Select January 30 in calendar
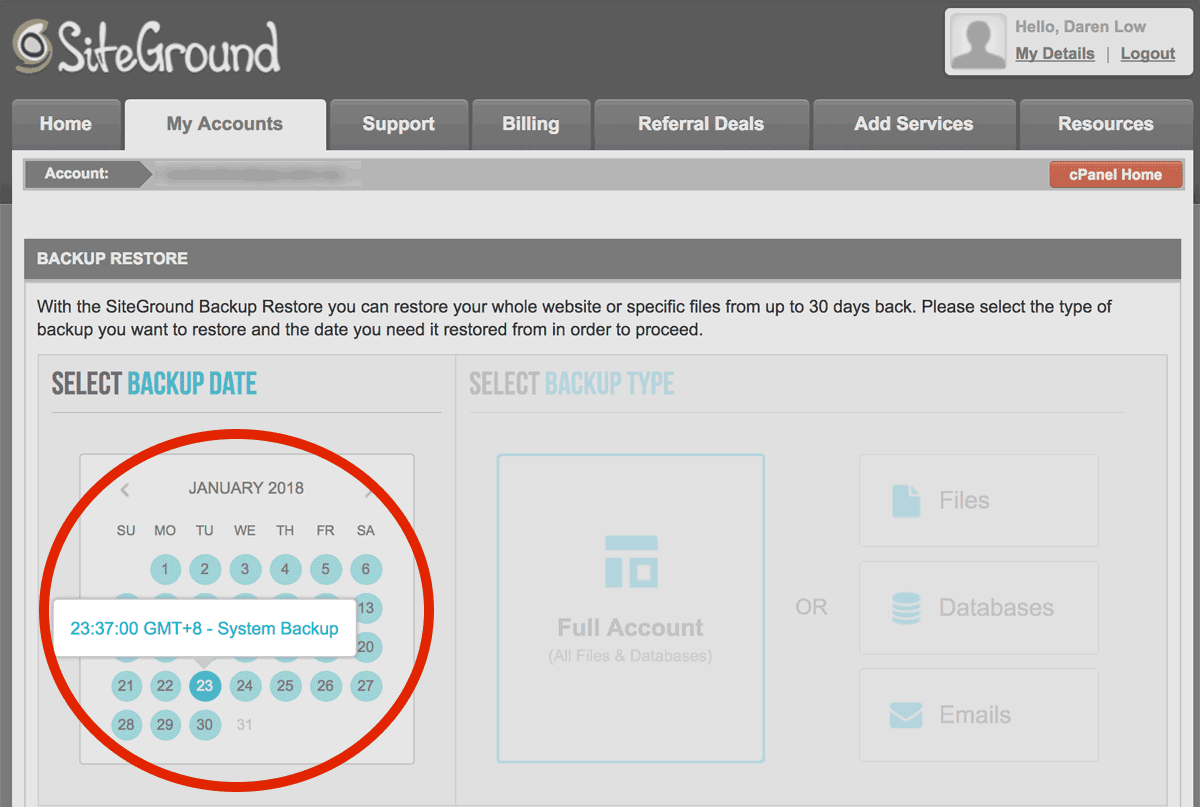The width and height of the screenshot is (1200, 807). tap(205, 725)
